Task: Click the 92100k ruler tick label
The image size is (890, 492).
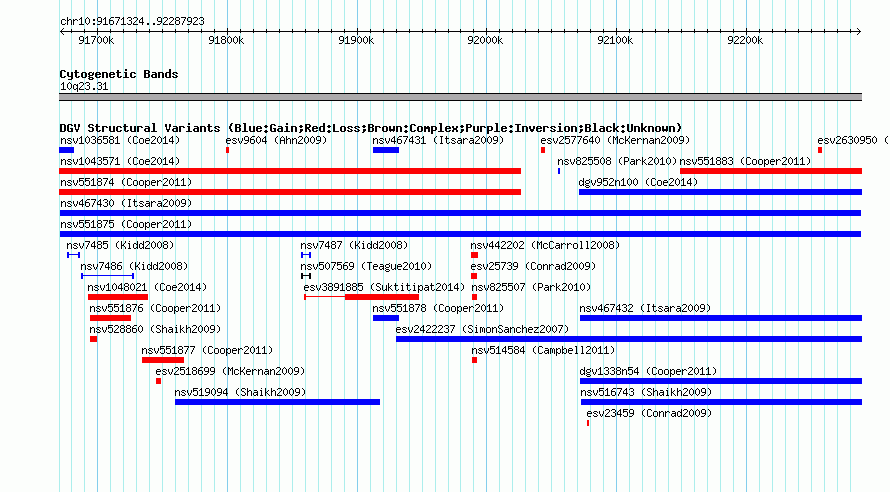Action: (615, 40)
